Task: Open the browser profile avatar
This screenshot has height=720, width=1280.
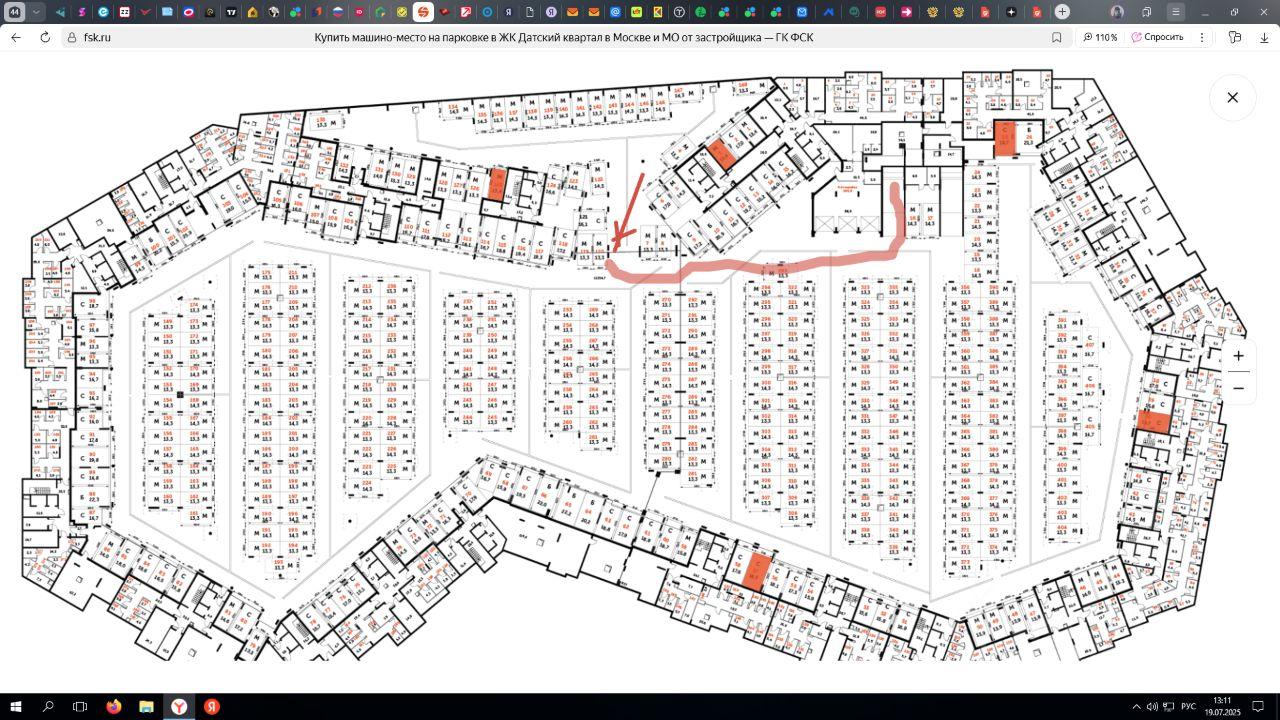Action: coord(1117,12)
